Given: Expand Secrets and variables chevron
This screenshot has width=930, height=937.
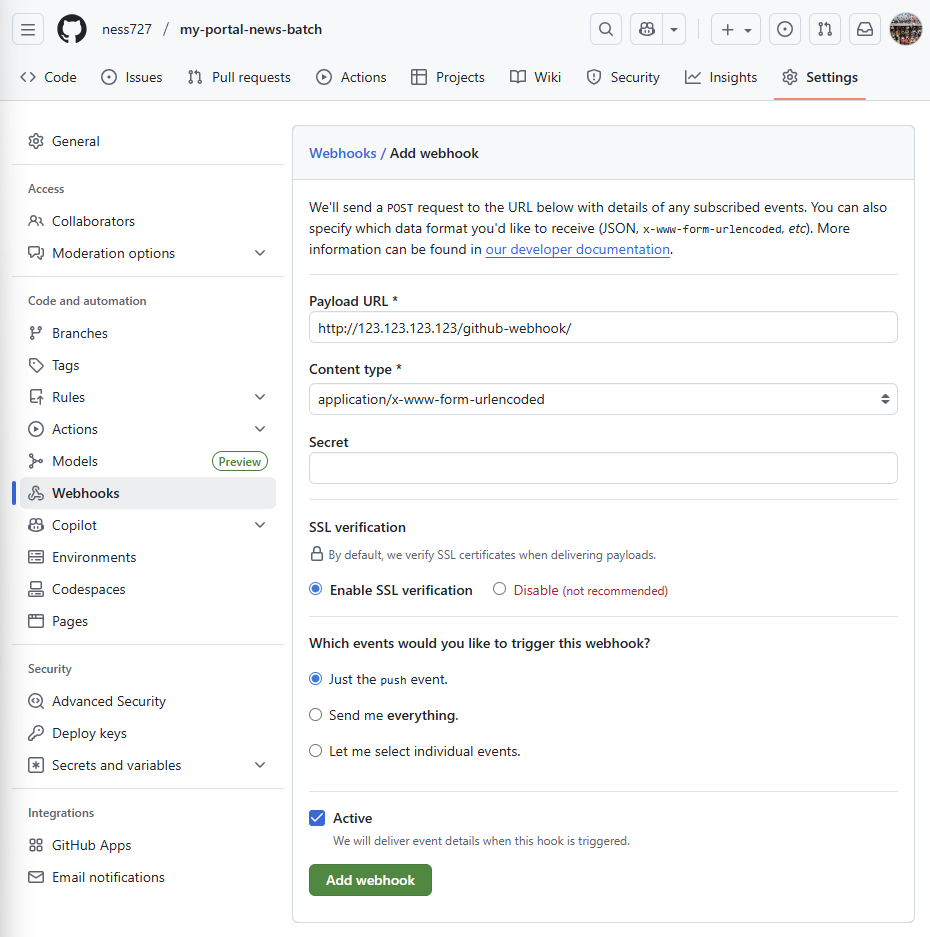Looking at the screenshot, I should pos(260,765).
